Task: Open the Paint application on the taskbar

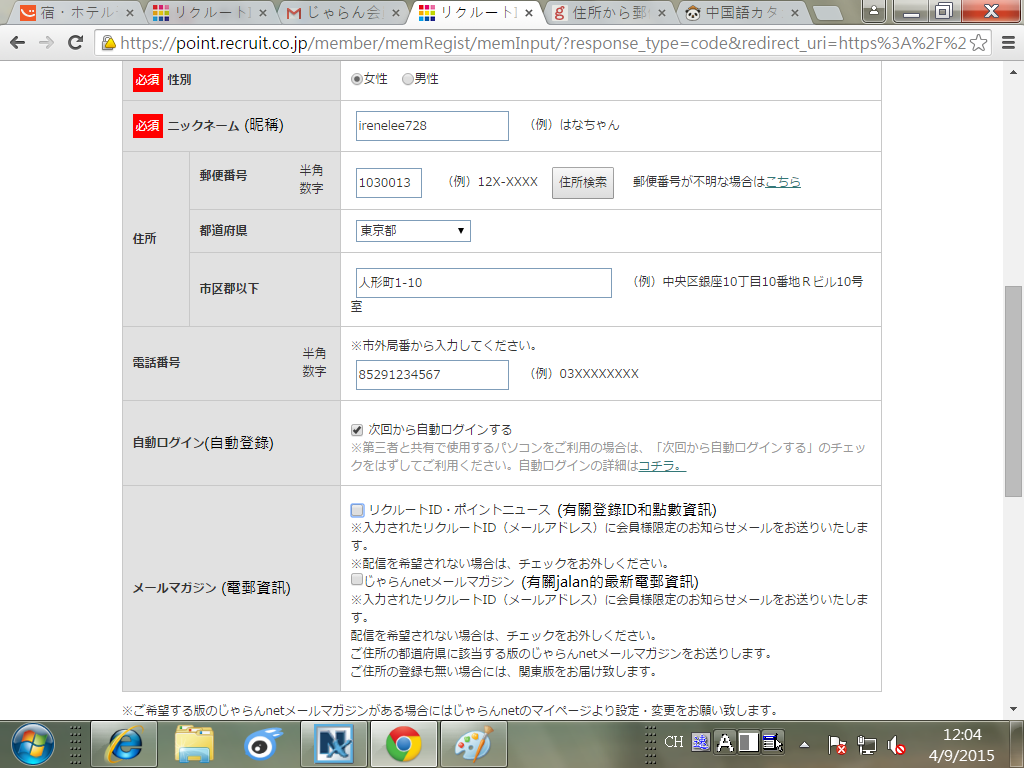Action: (474, 744)
